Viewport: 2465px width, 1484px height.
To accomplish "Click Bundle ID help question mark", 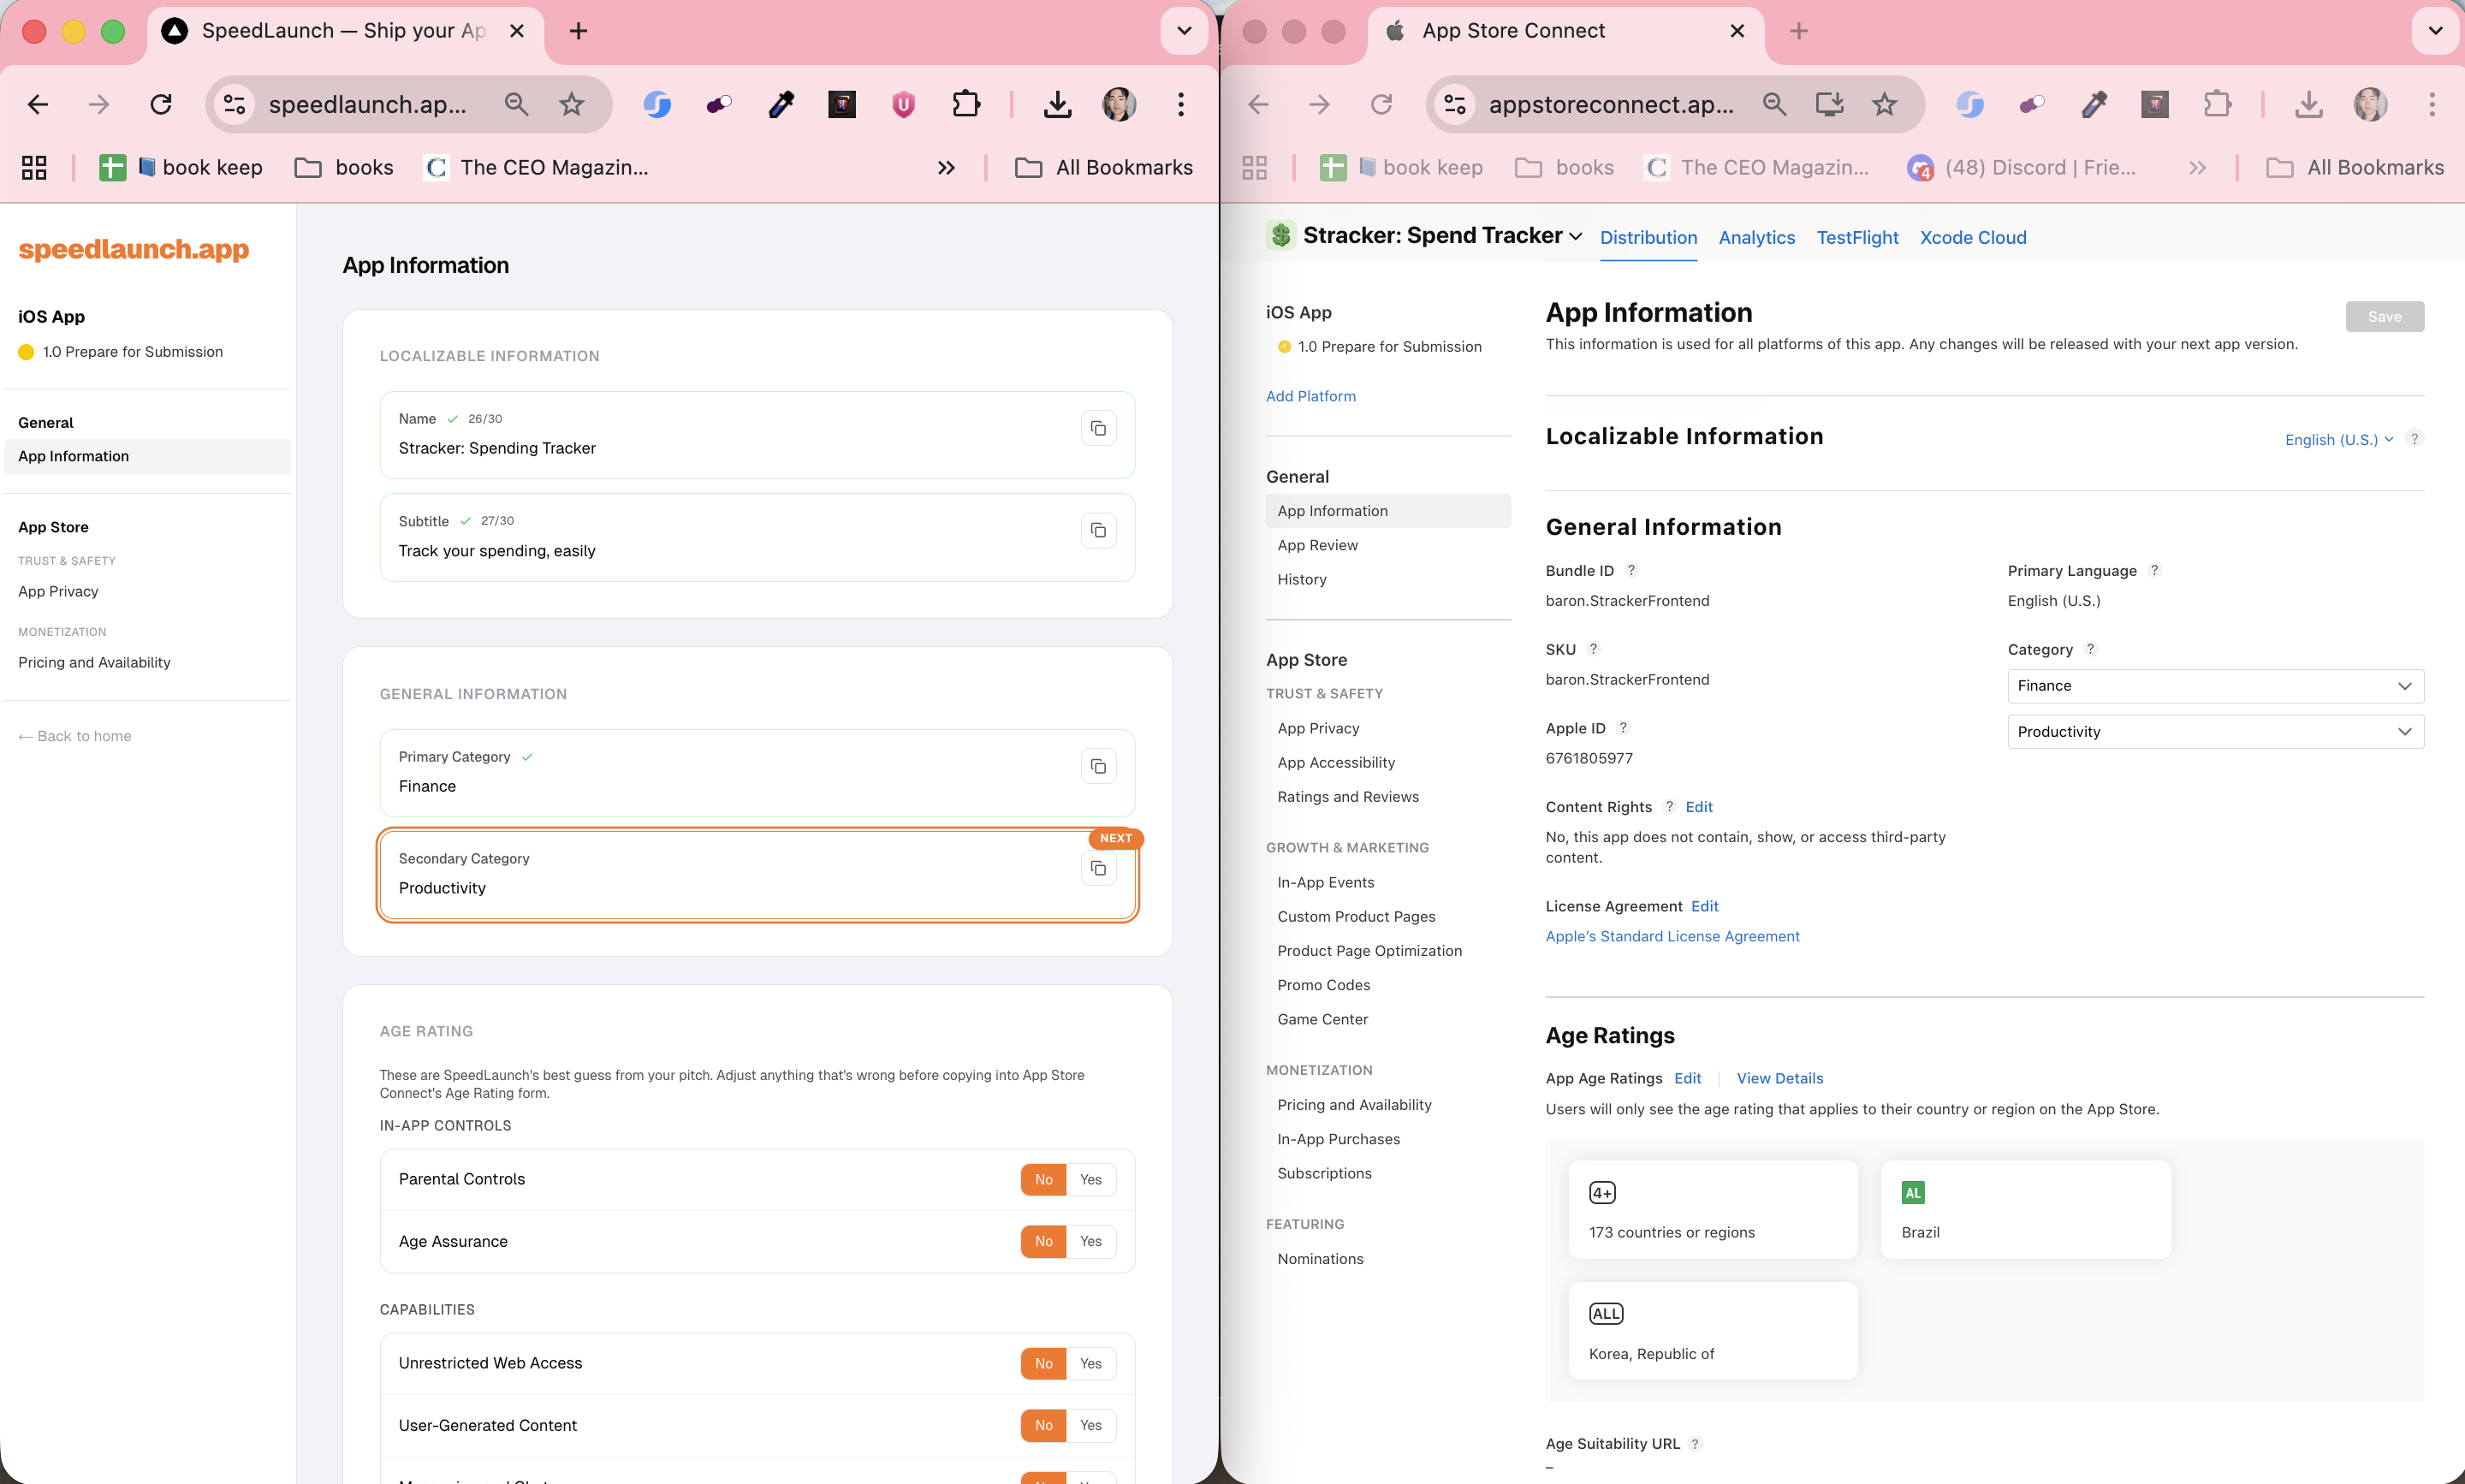I will 1631,570.
